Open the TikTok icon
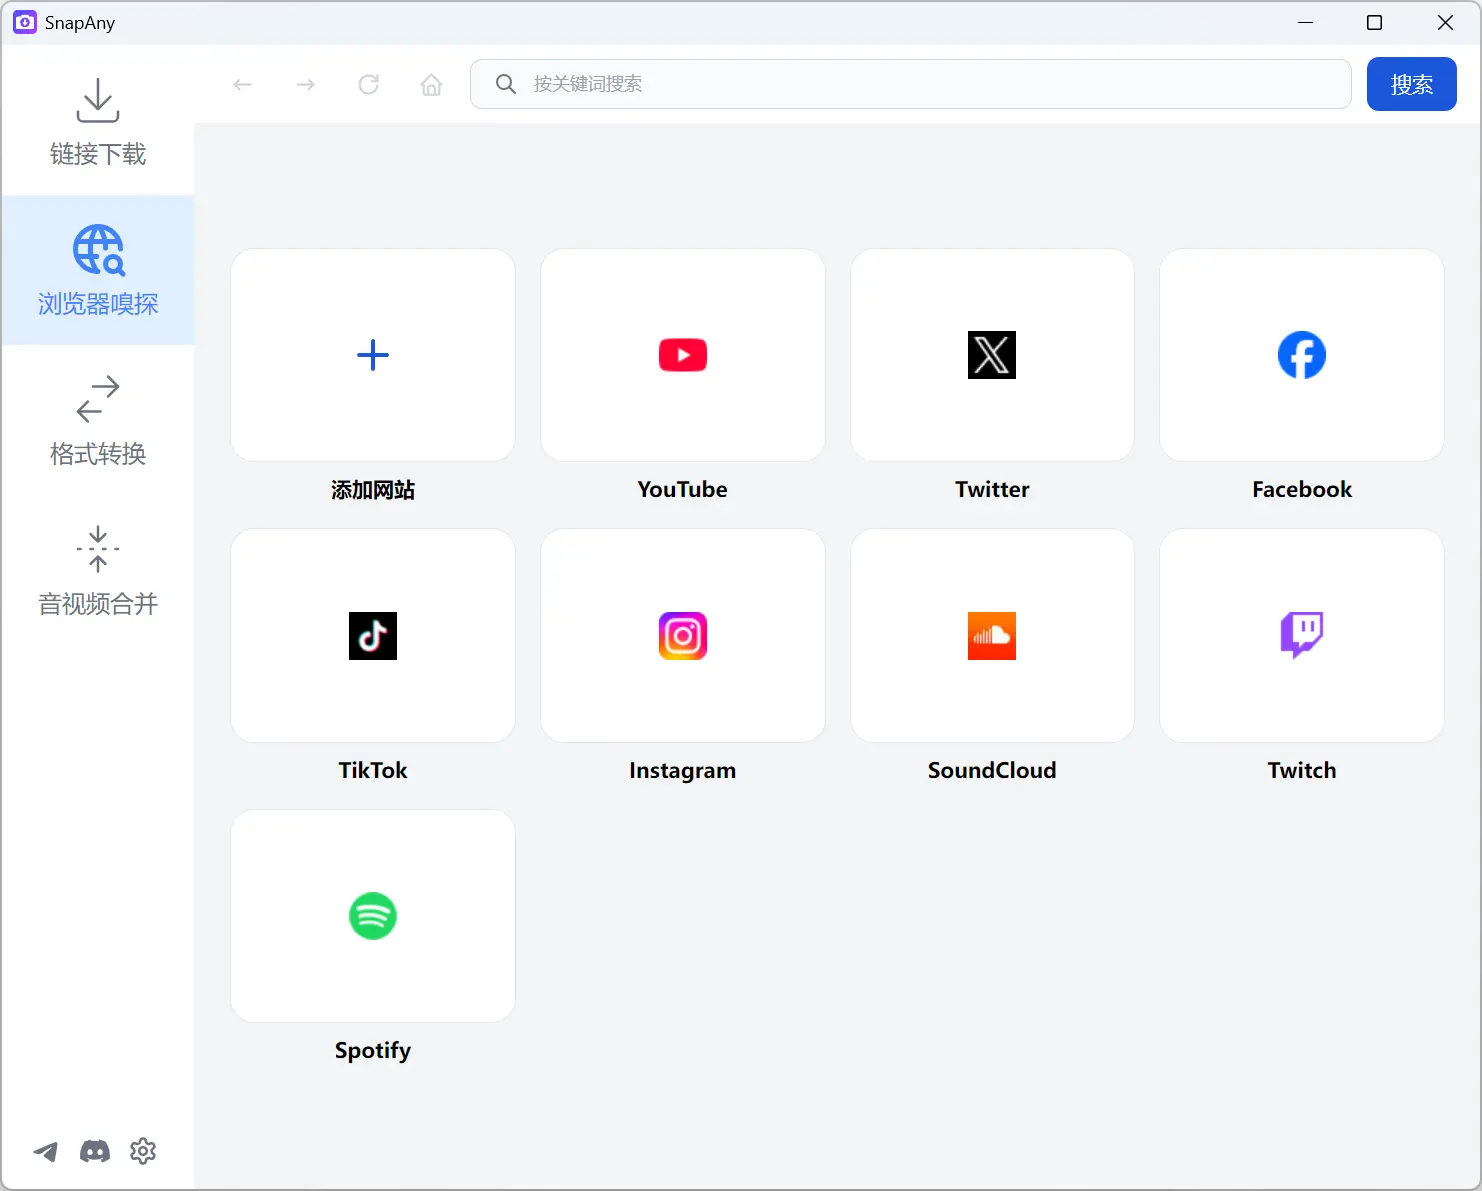This screenshot has width=1482, height=1191. point(373,636)
